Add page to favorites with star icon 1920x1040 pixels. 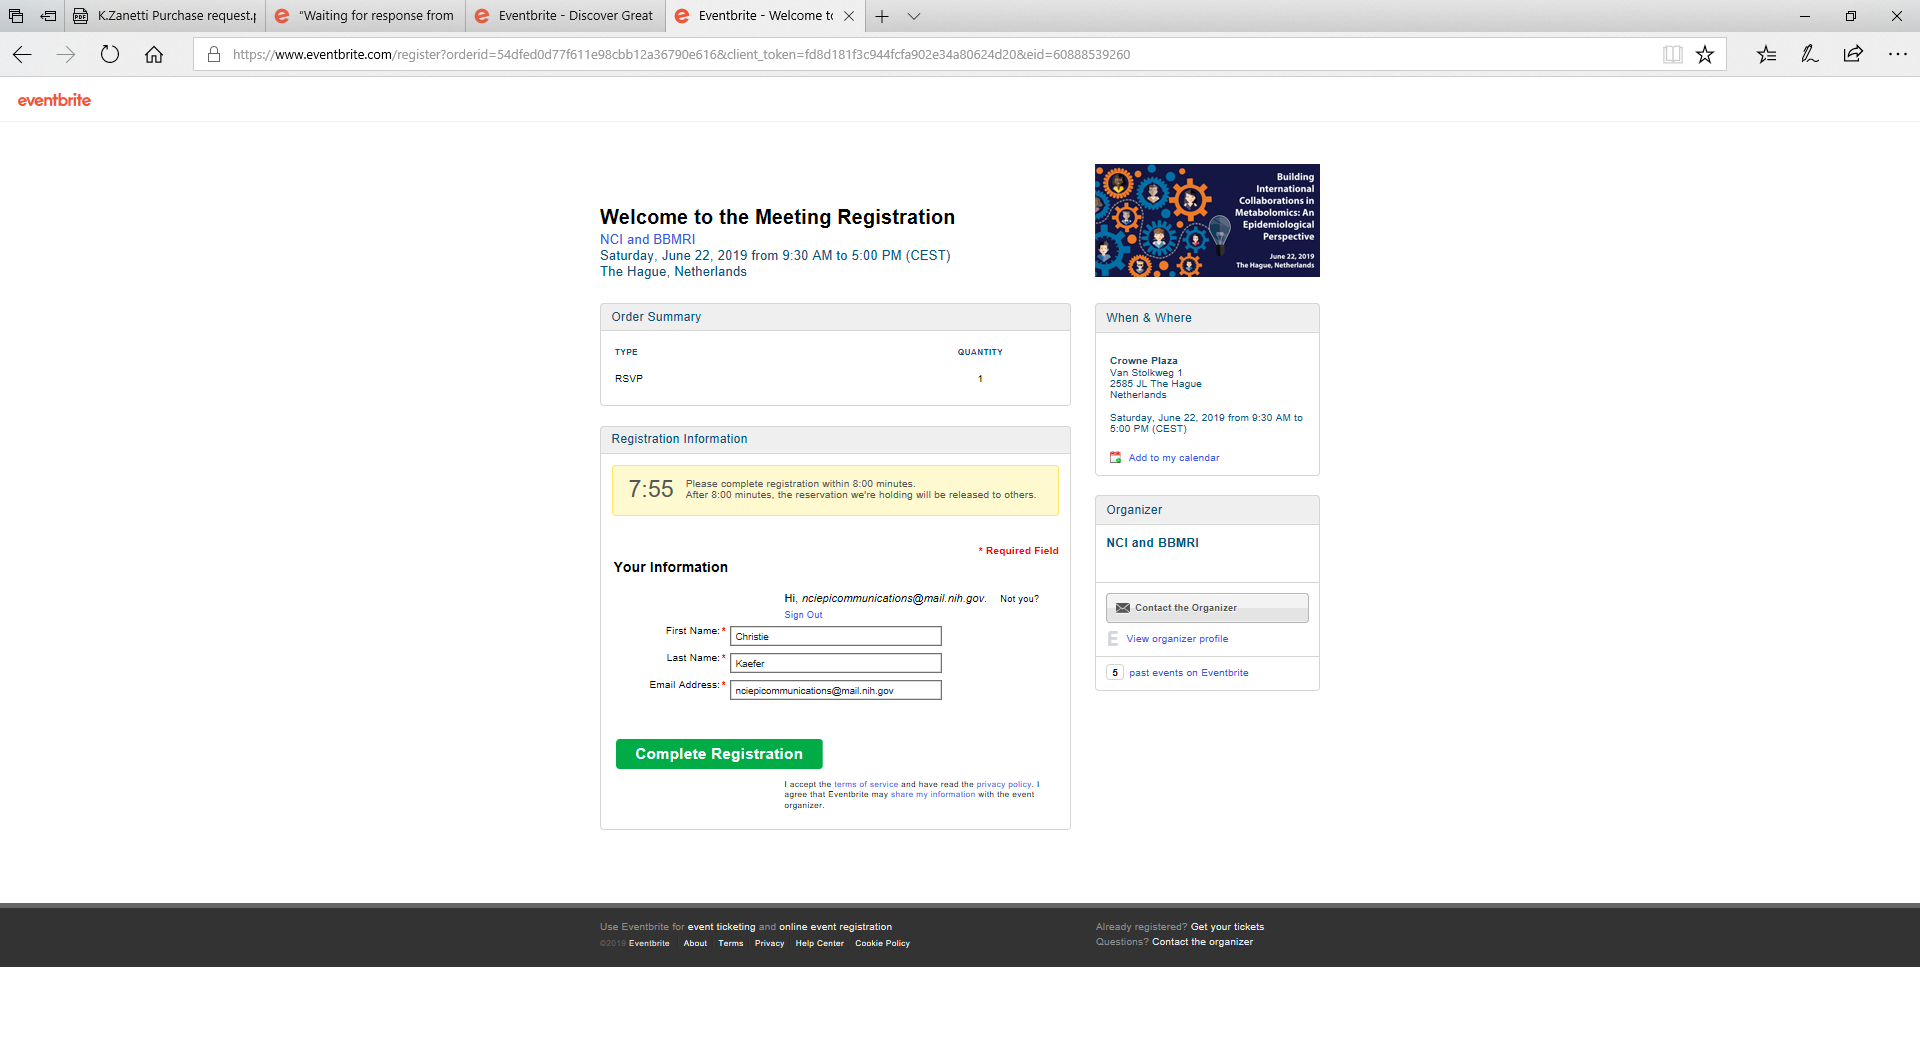(1705, 55)
